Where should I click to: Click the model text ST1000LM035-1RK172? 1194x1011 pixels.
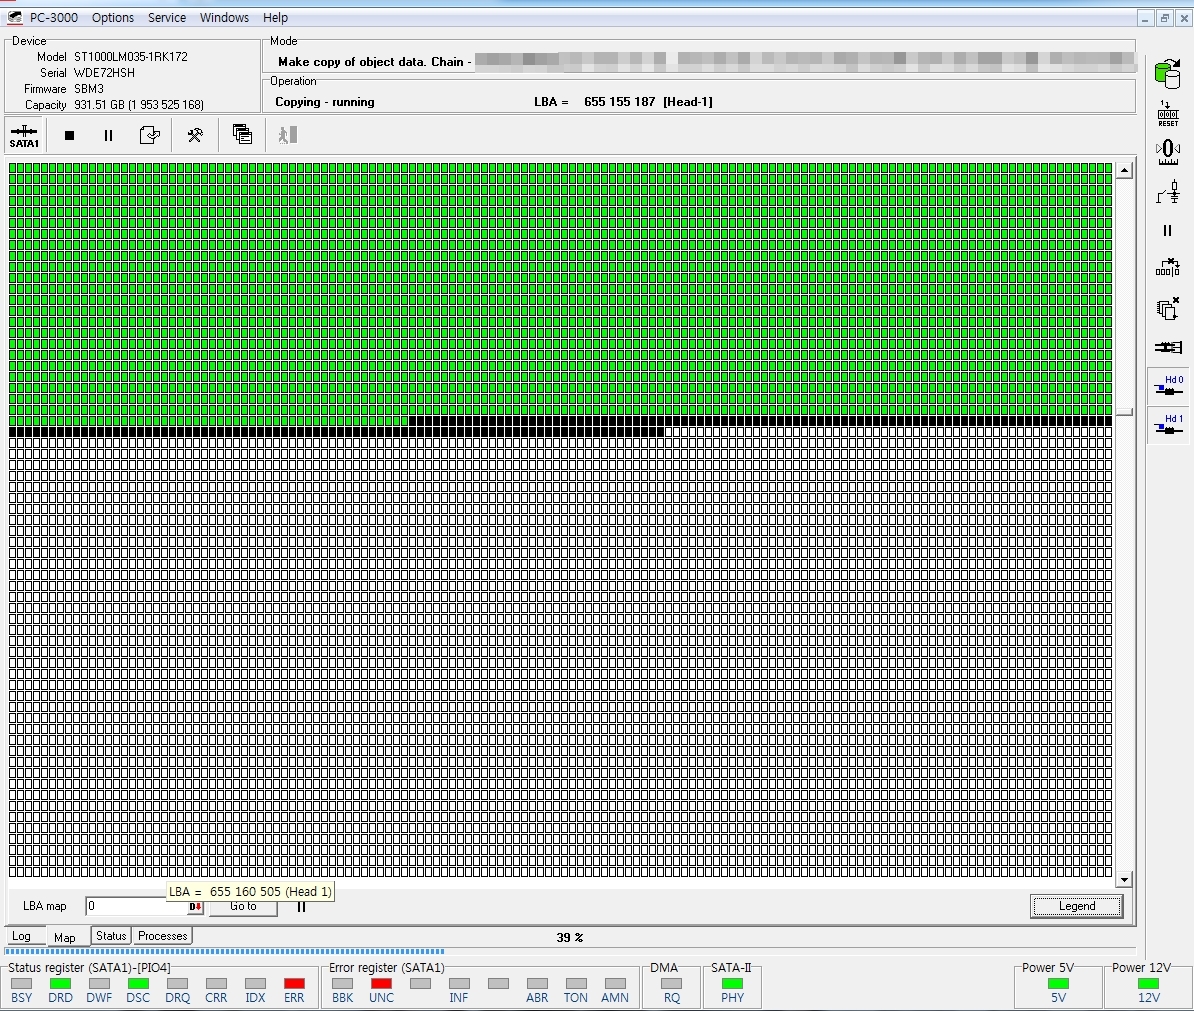[130, 57]
